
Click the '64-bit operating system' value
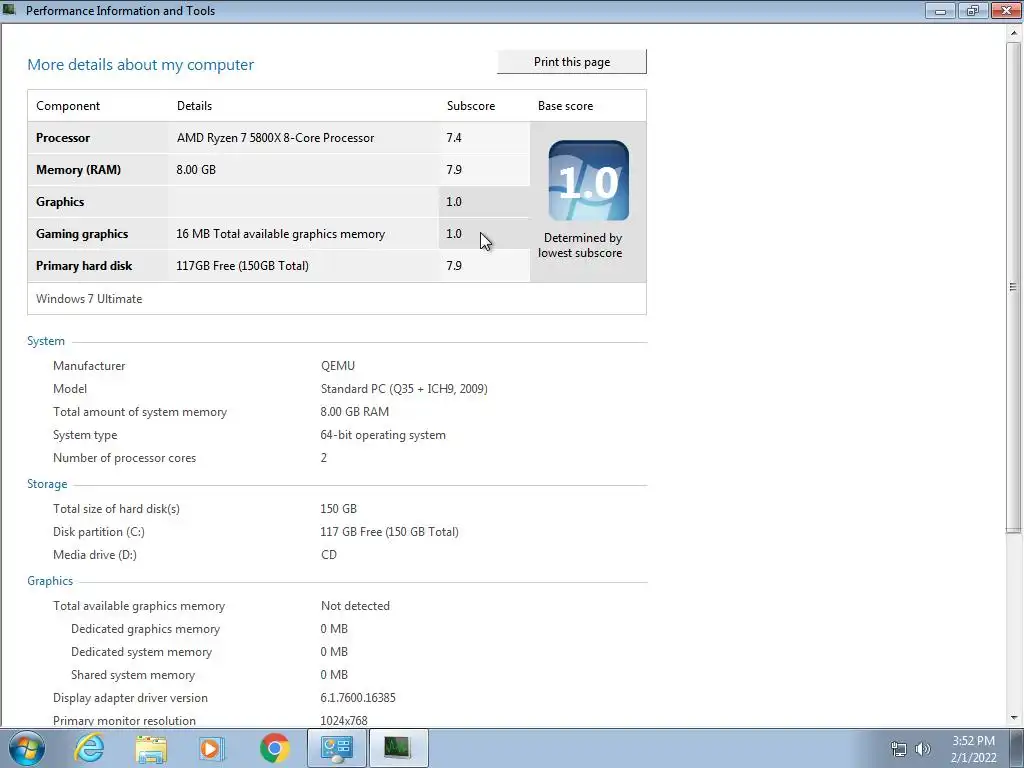pyautogui.click(x=383, y=435)
